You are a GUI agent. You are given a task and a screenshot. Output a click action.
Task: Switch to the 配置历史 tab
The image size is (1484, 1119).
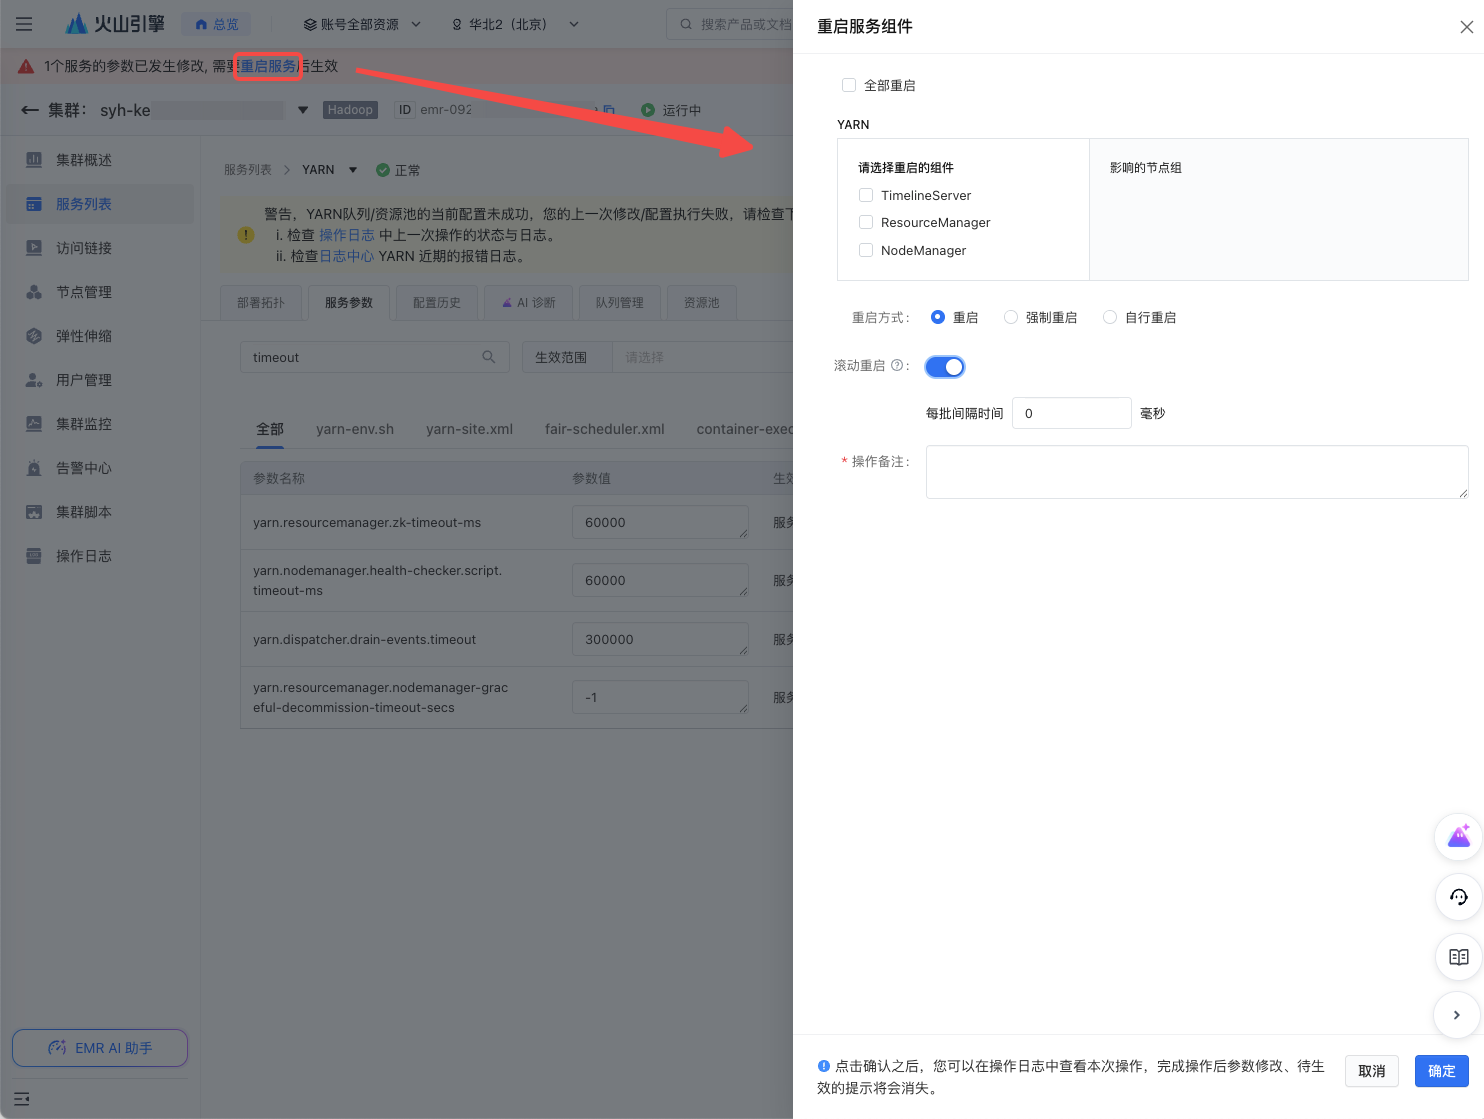(437, 302)
